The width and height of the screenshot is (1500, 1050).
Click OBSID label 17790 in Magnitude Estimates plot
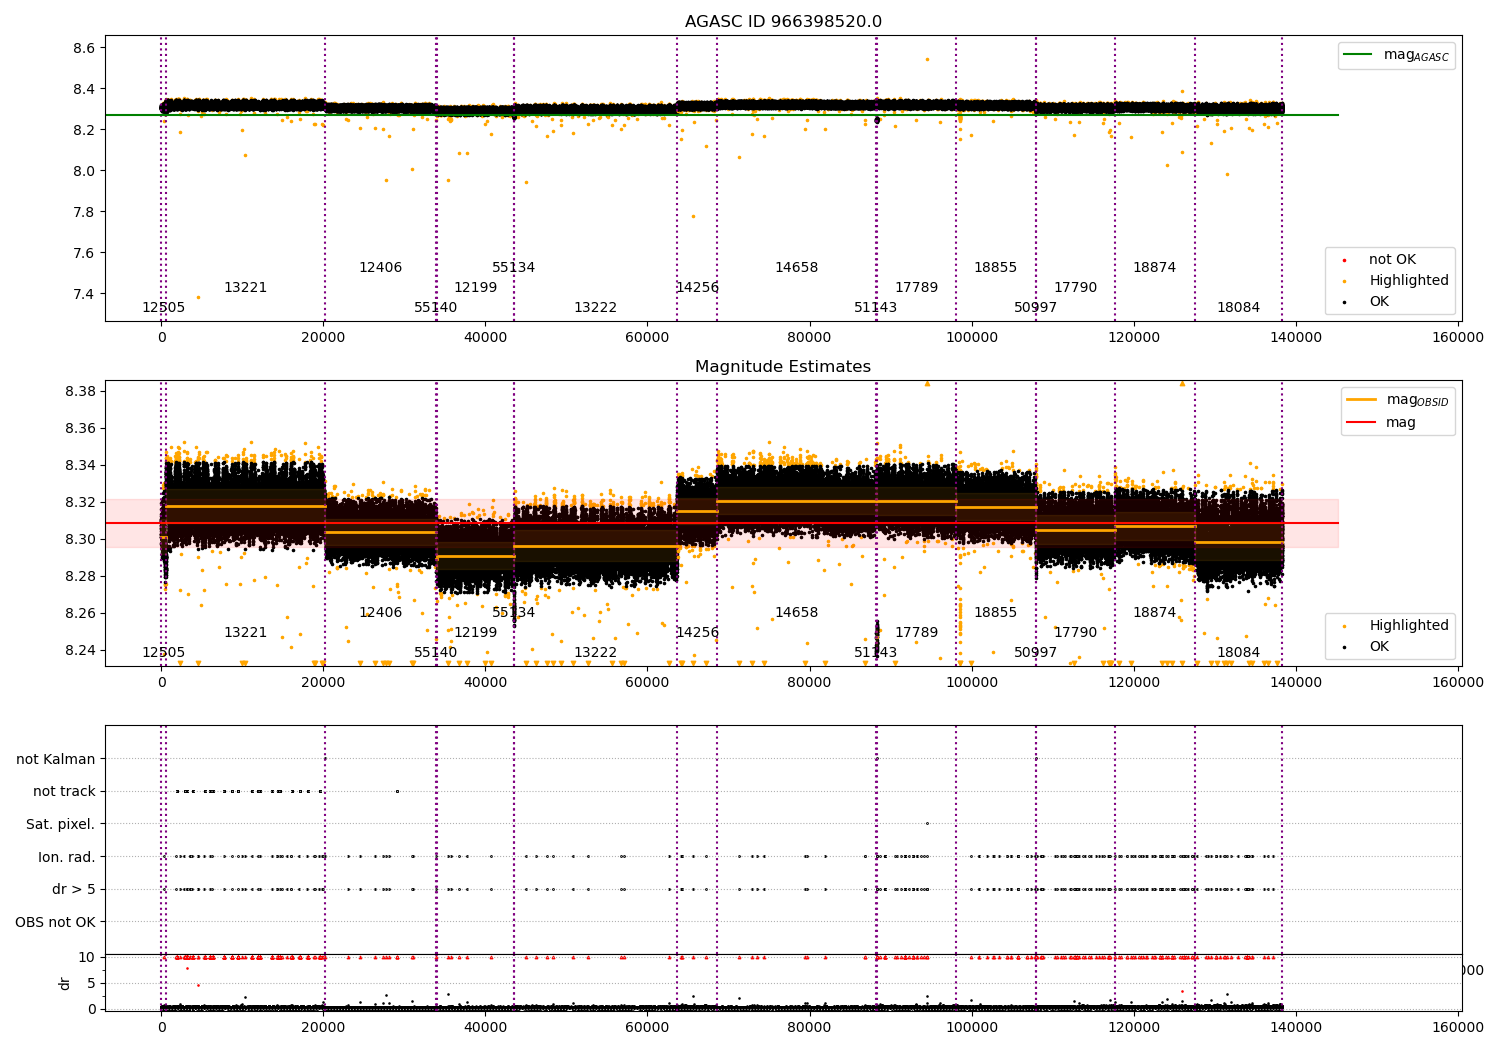(x=1075, y=633)
